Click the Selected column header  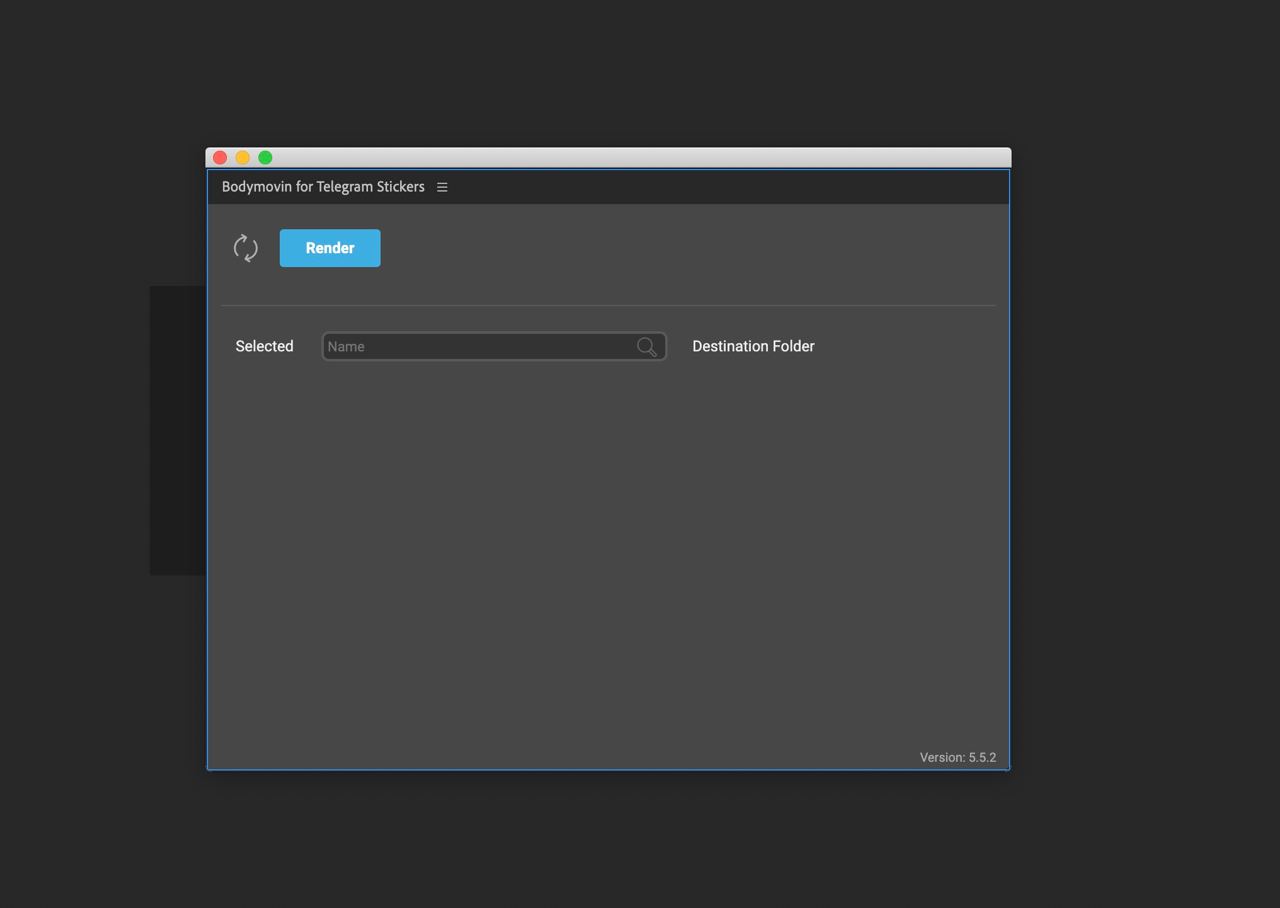point(264,346)
